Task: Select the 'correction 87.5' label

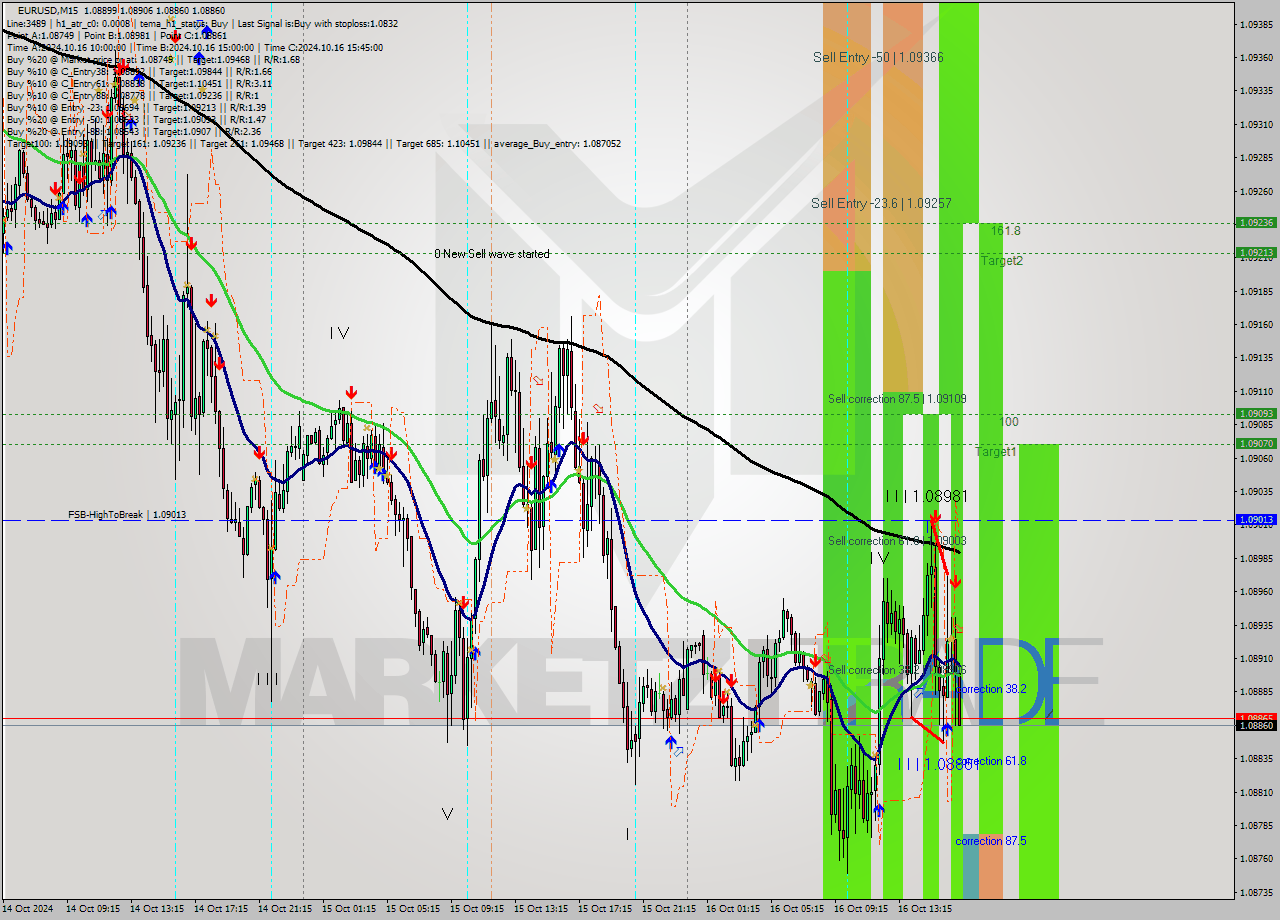Action: point(991,841)
